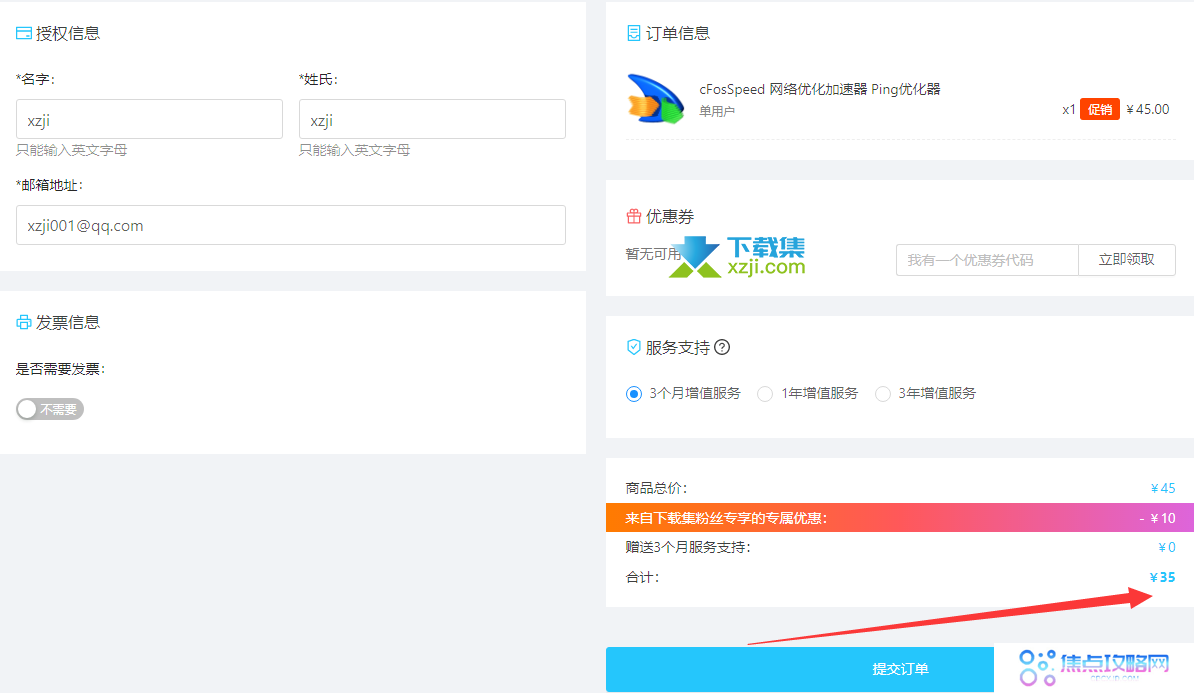Toggle the 不需要 invoice switch
The height and width of the screenshot is (693, 1194).
coord(49,409)
